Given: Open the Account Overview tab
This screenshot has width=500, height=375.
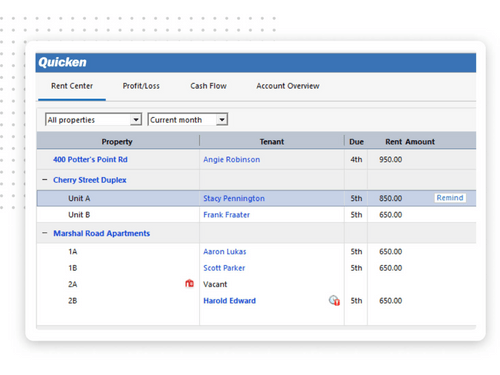Looking at the screenshot, I should [288, 86].
